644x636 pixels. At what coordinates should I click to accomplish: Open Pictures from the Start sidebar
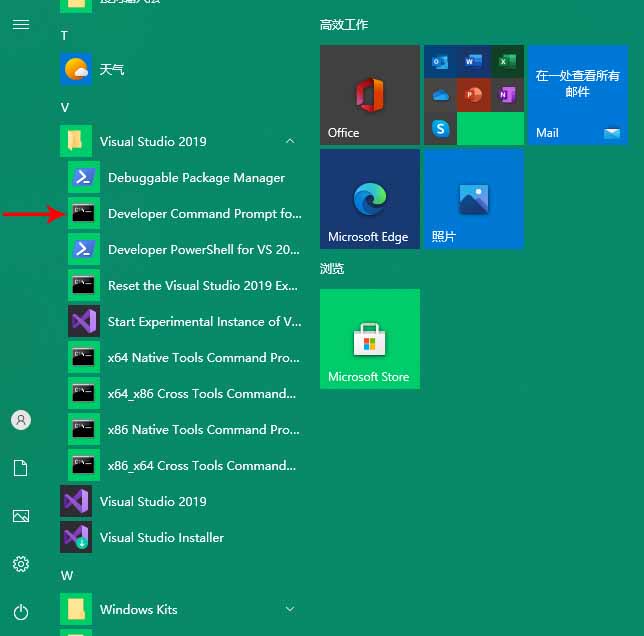point(21,516)
